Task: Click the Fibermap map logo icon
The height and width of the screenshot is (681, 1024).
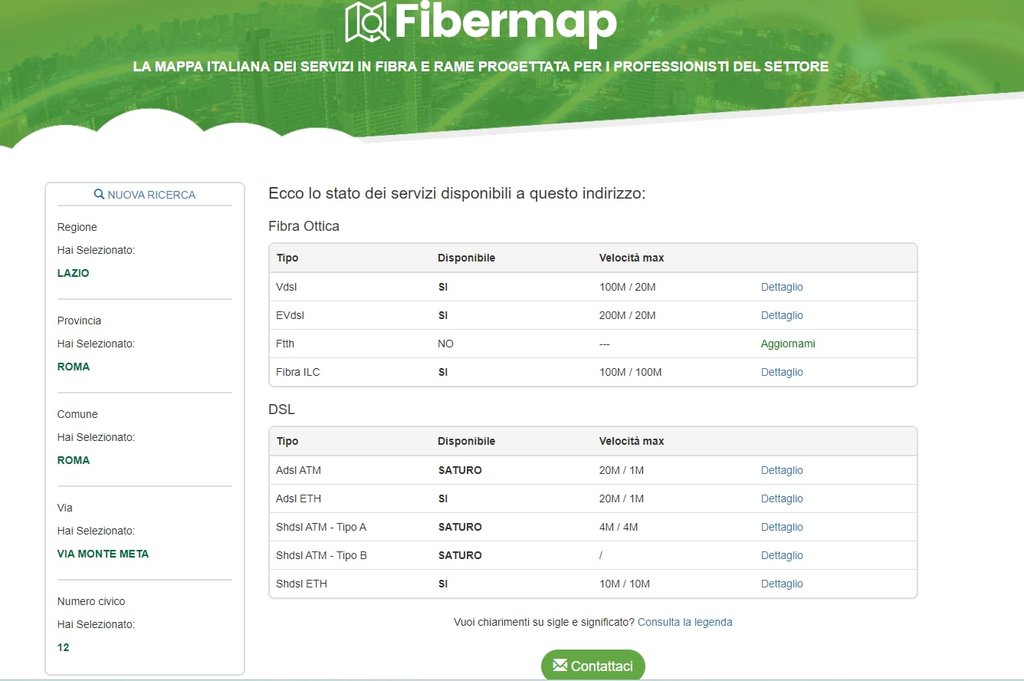Action: (x=367, y=22)
